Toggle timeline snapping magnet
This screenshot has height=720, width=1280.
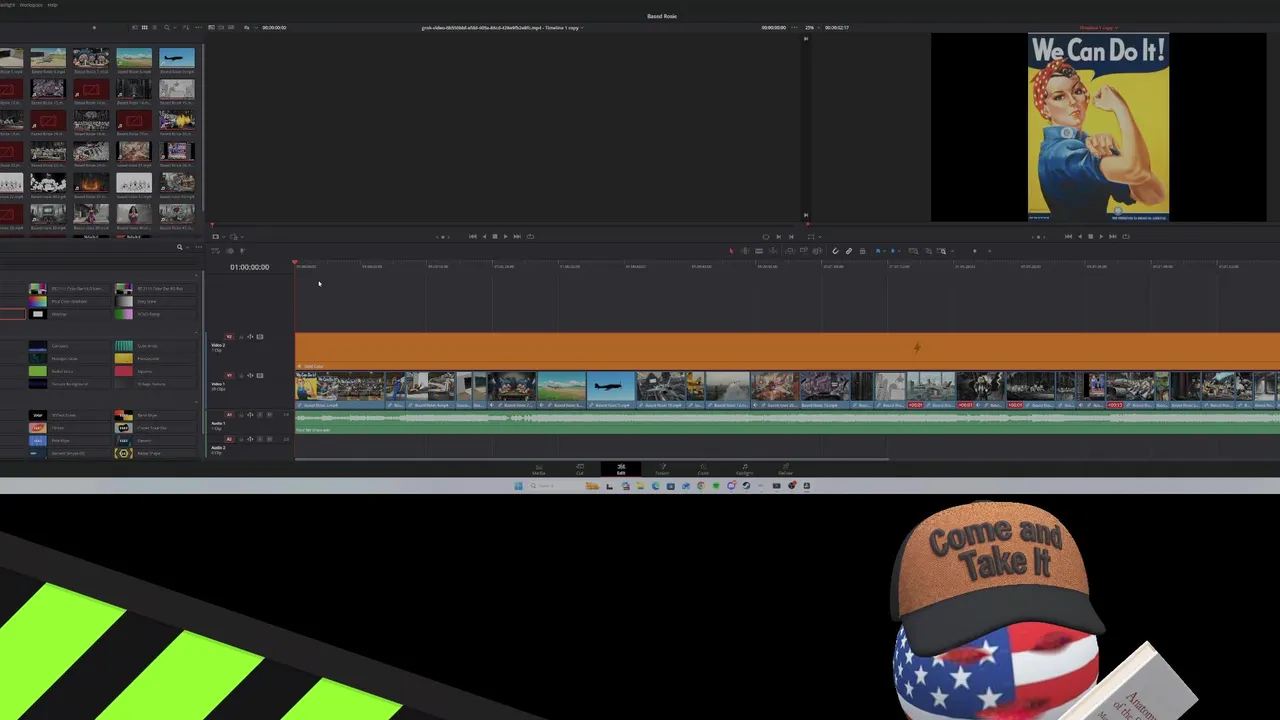[835, 251]
